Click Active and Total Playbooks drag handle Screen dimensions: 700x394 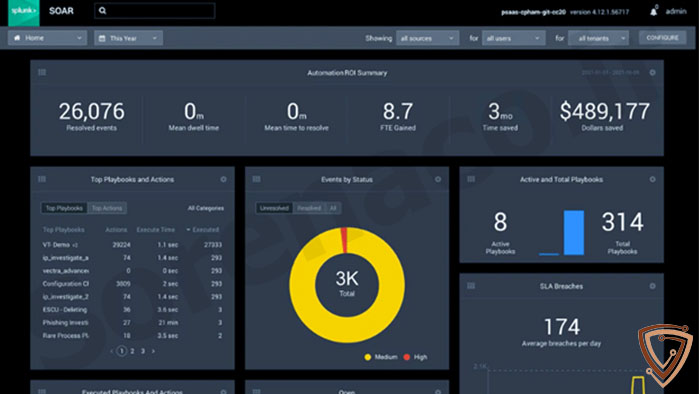(x=471, y=179)
